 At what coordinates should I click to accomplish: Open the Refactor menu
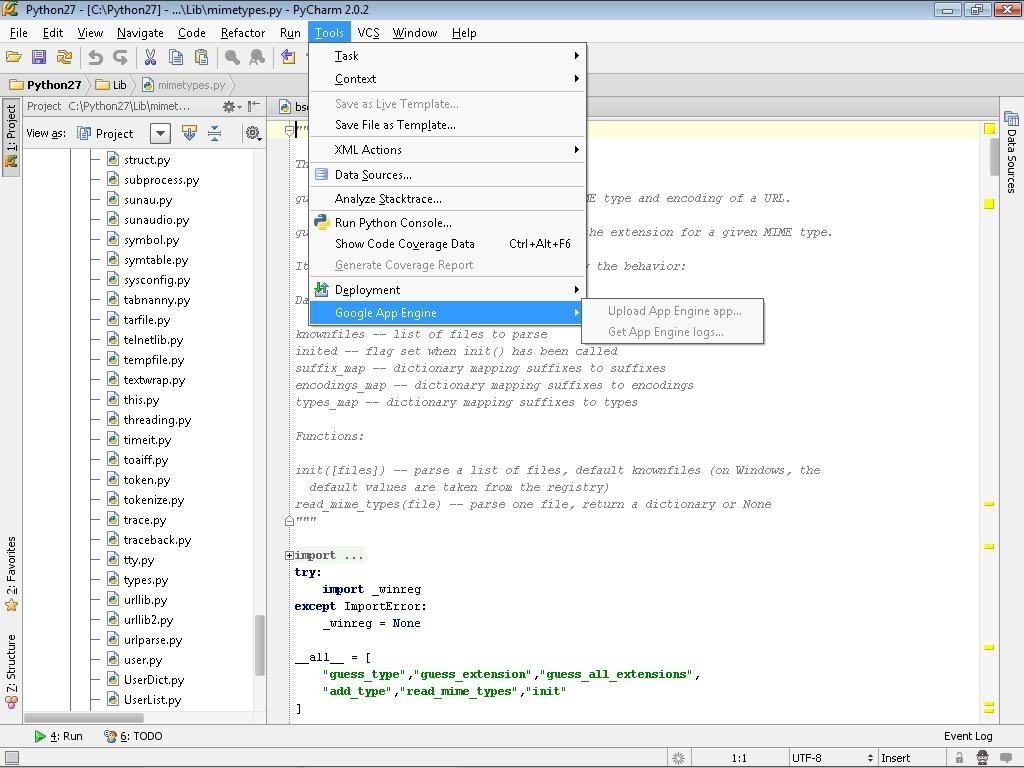(243, 33)
